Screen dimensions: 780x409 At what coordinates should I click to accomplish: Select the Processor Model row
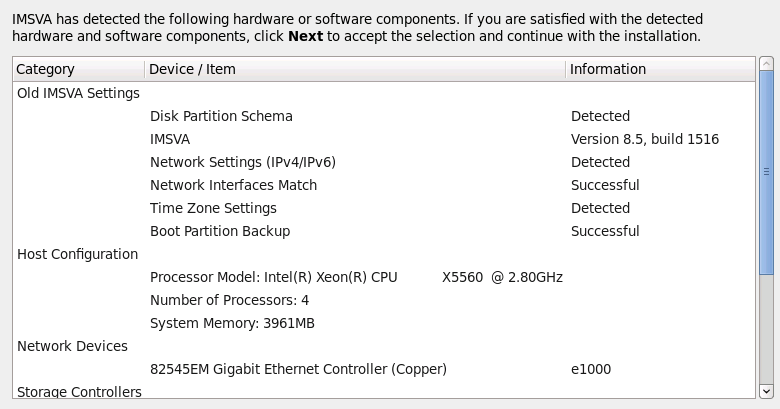356,277
